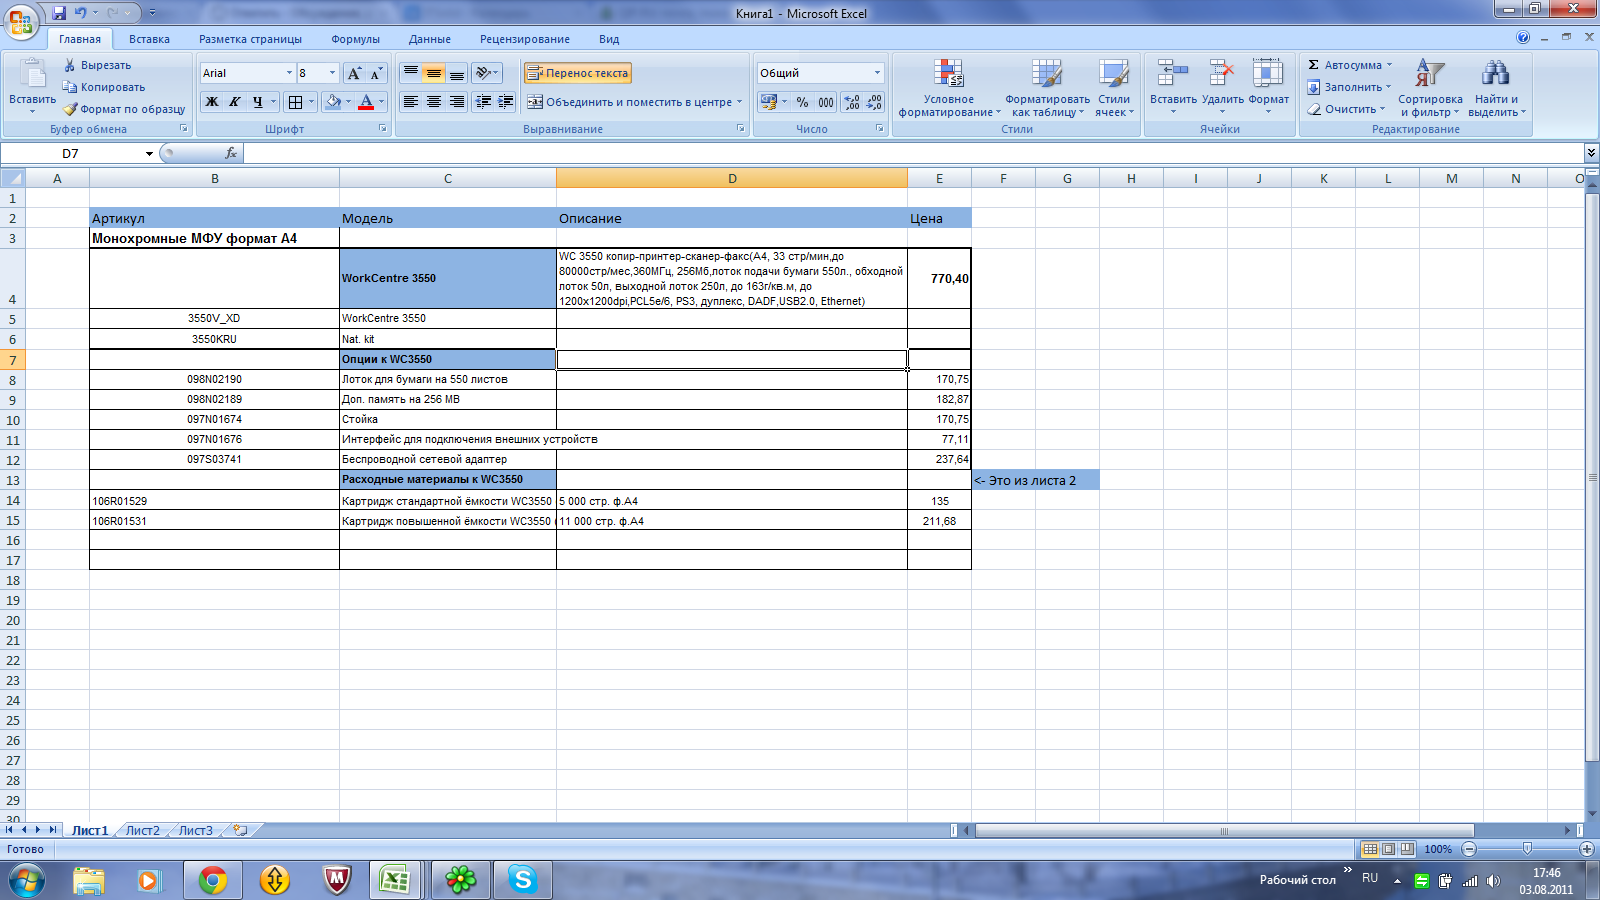This screenshot has width=1600, height=900.
Task: Insert a new worksheet tab
Action: (x=241, y=830)
